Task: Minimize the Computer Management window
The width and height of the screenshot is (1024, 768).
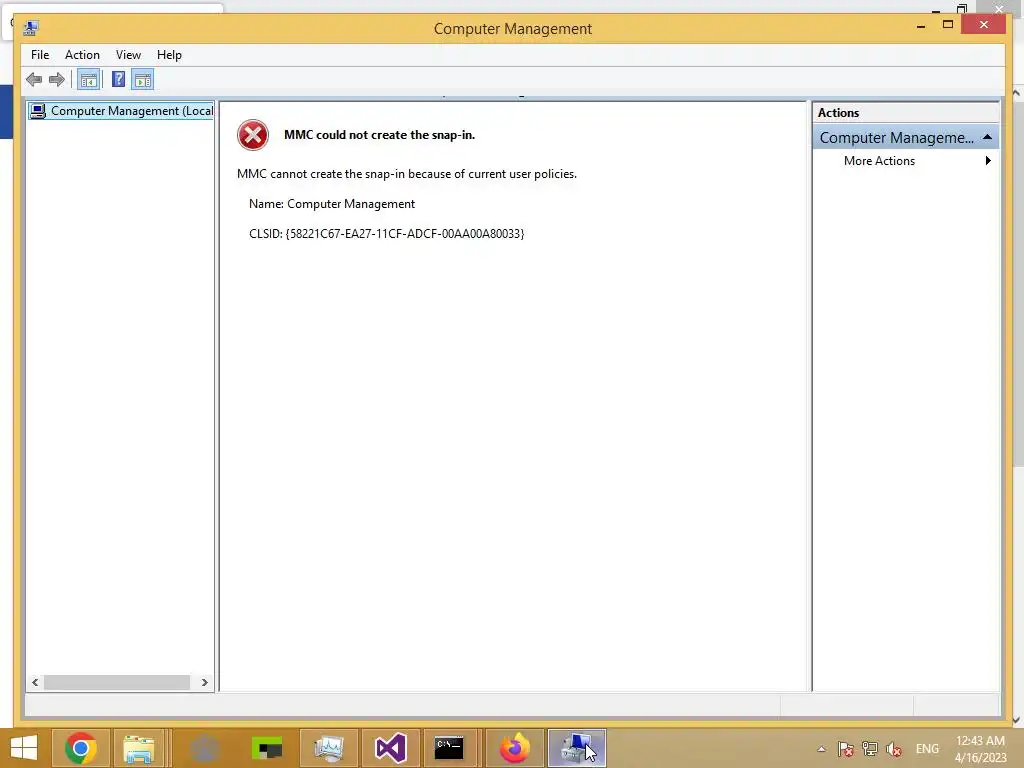Action: click(x=921, y=25)
